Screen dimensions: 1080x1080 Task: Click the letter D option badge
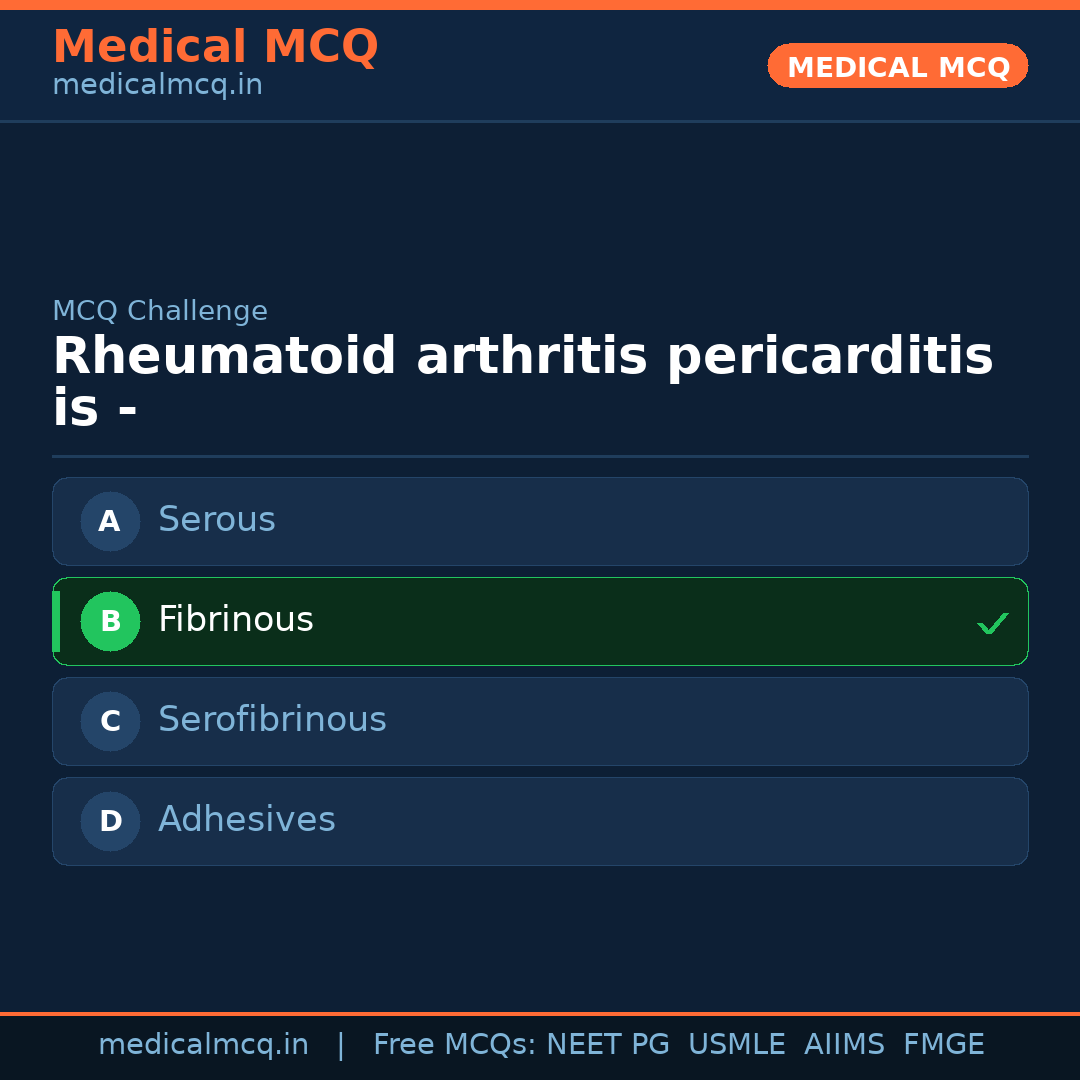coord(110,821)
